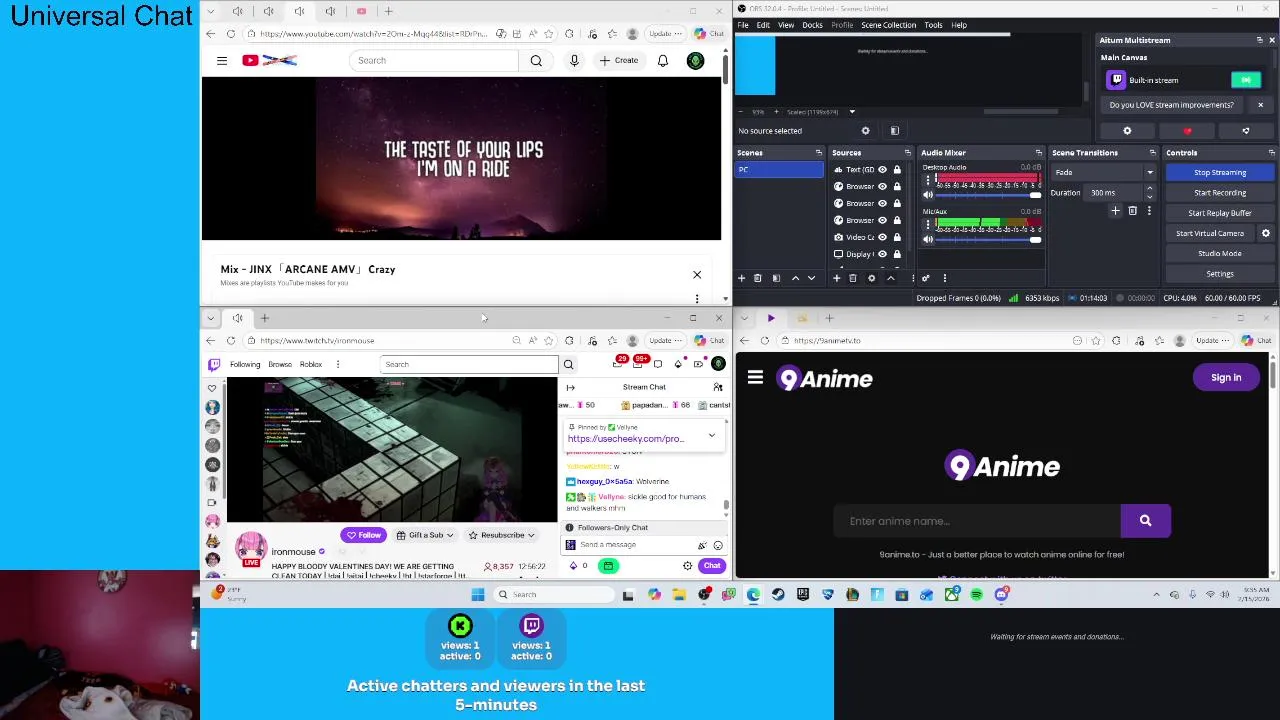Click YouTube notifications bell

pyautogui.click(x=662, y=61)
